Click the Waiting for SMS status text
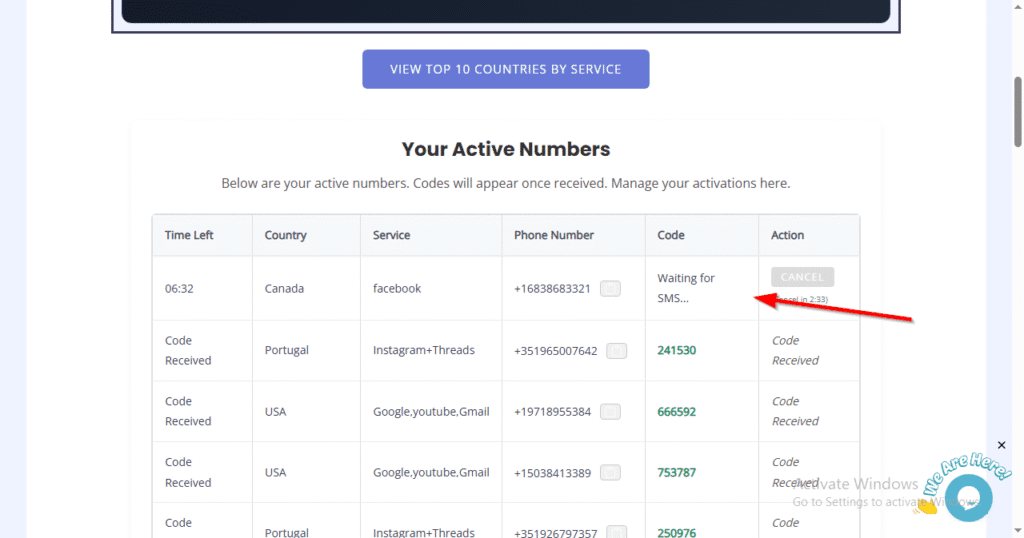The image size is (1024, 538). (686, 288)
